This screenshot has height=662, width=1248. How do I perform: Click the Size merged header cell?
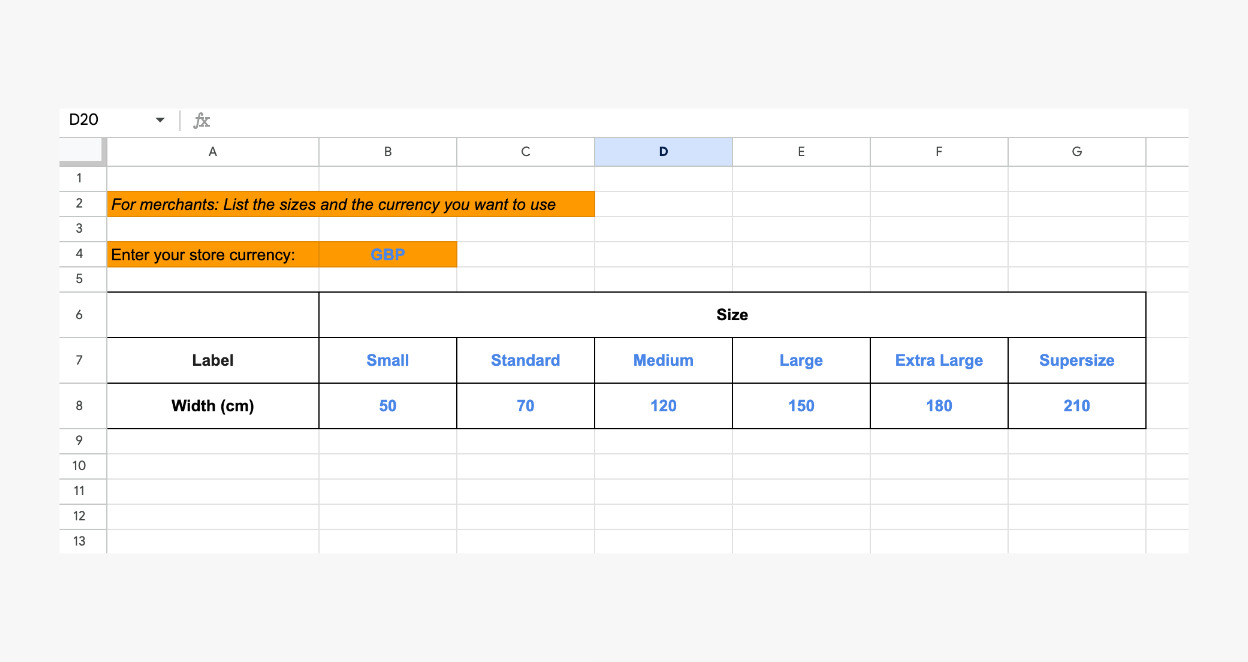(732, 315)
